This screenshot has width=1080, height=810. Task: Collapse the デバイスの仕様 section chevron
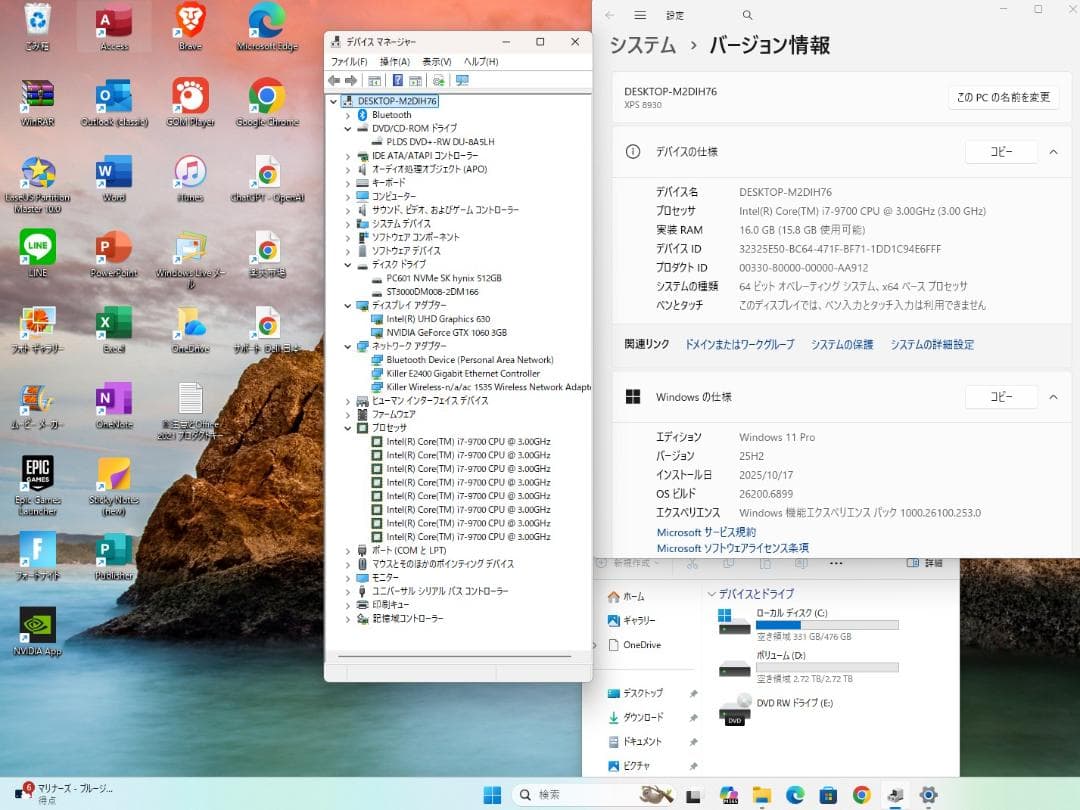1054,151
